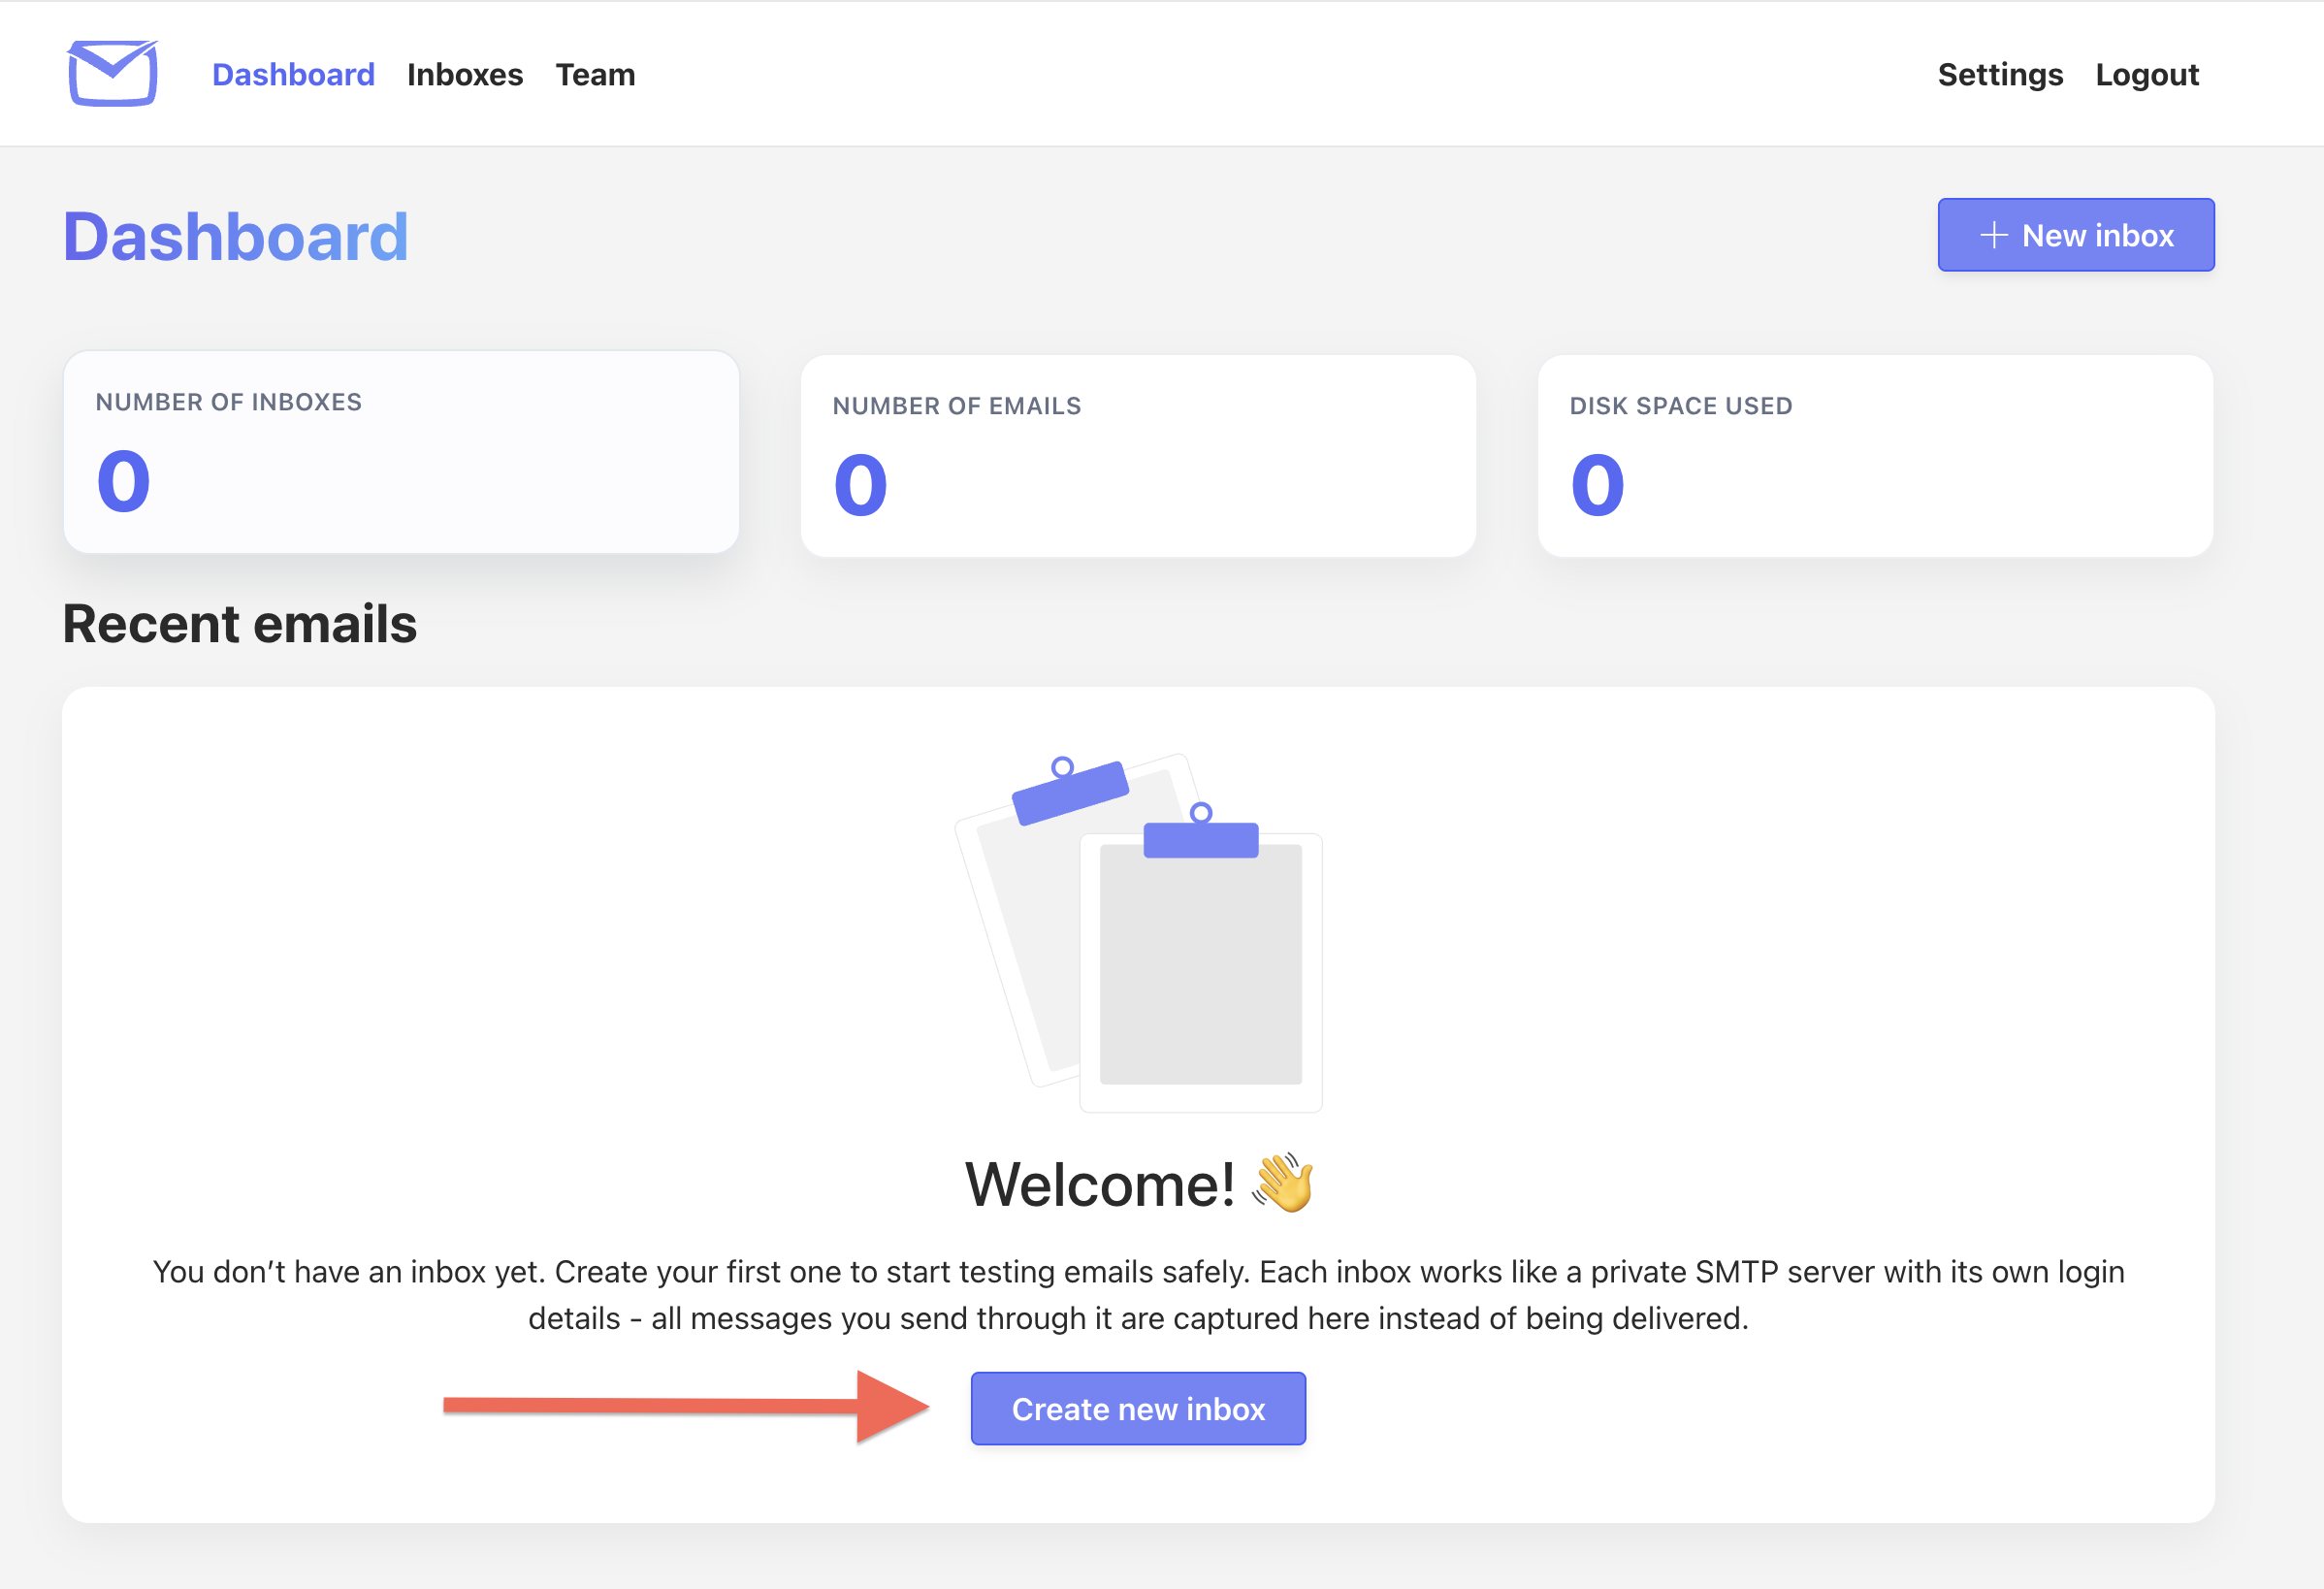Click the Create new inbox button
The width and height of the screenshot is (2324, 1589).
[x=1138, y=1408]
